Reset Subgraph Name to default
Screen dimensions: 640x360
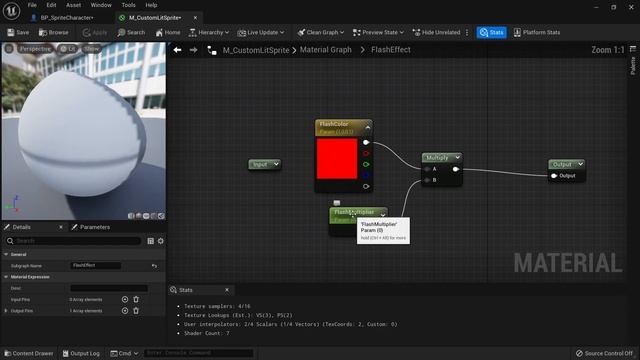coord(154,266)
